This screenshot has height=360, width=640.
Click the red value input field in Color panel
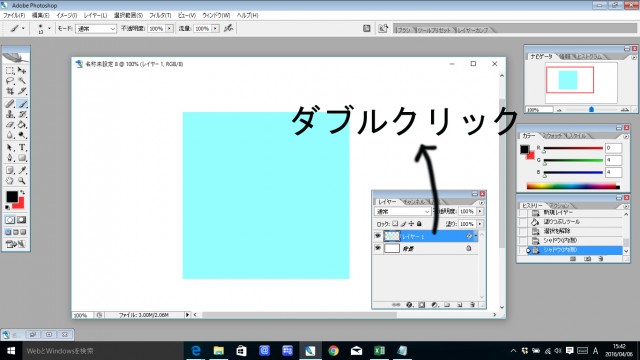(613, 148)
